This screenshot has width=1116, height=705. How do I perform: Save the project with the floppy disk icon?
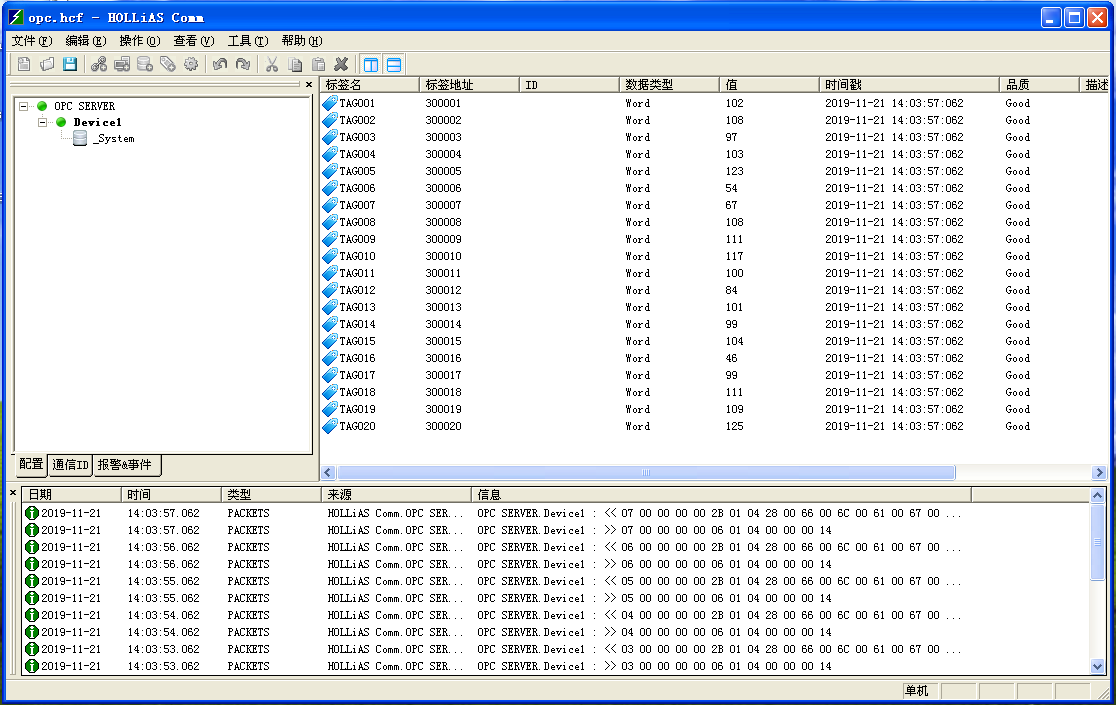[70, 64]
